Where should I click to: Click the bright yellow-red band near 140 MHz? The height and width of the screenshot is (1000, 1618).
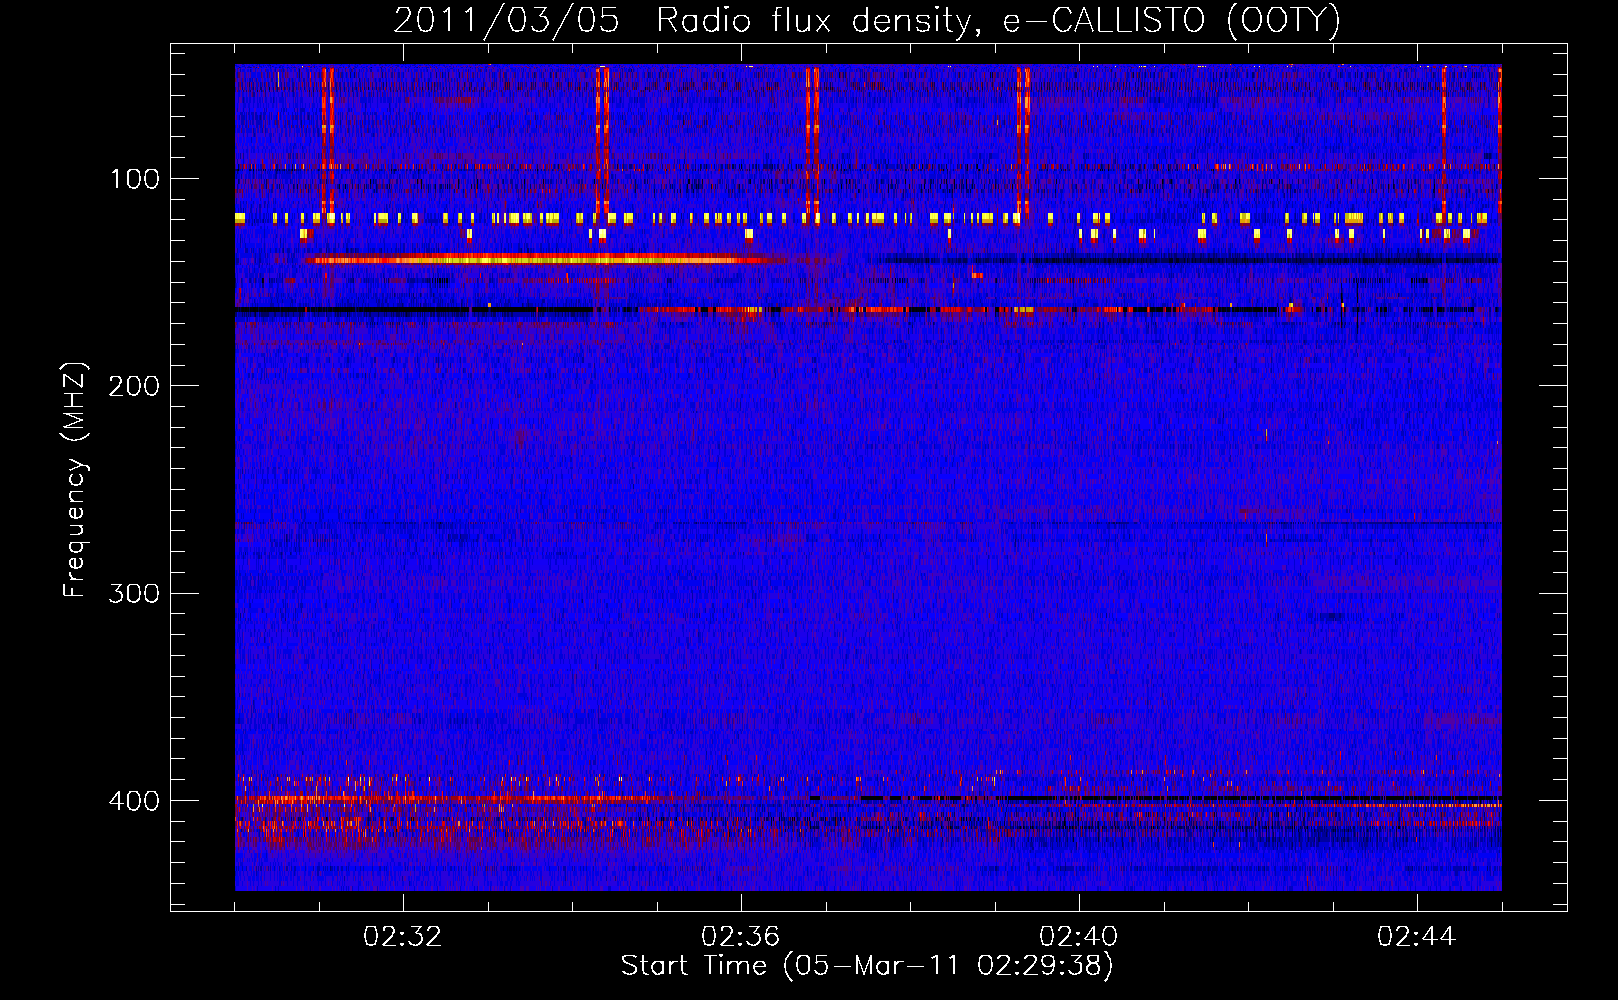(x=545, y=260)
